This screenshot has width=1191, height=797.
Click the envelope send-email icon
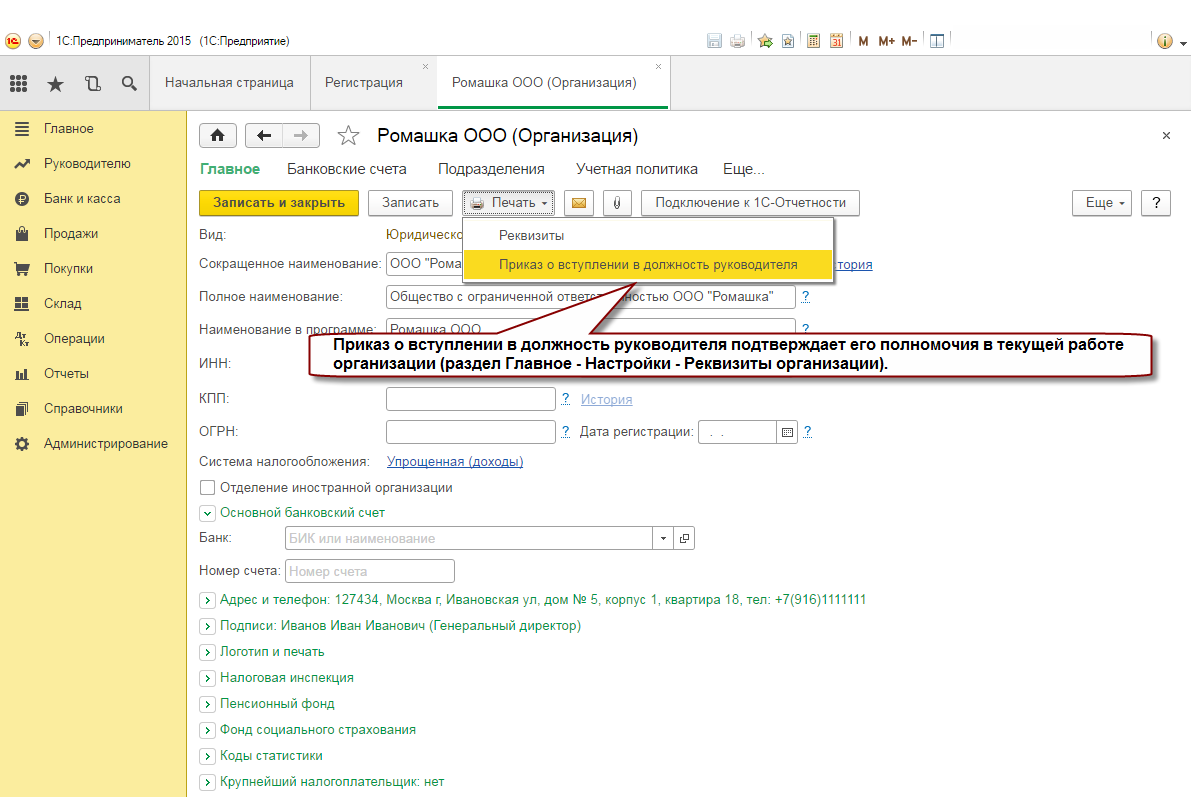(x=579, y=203)
